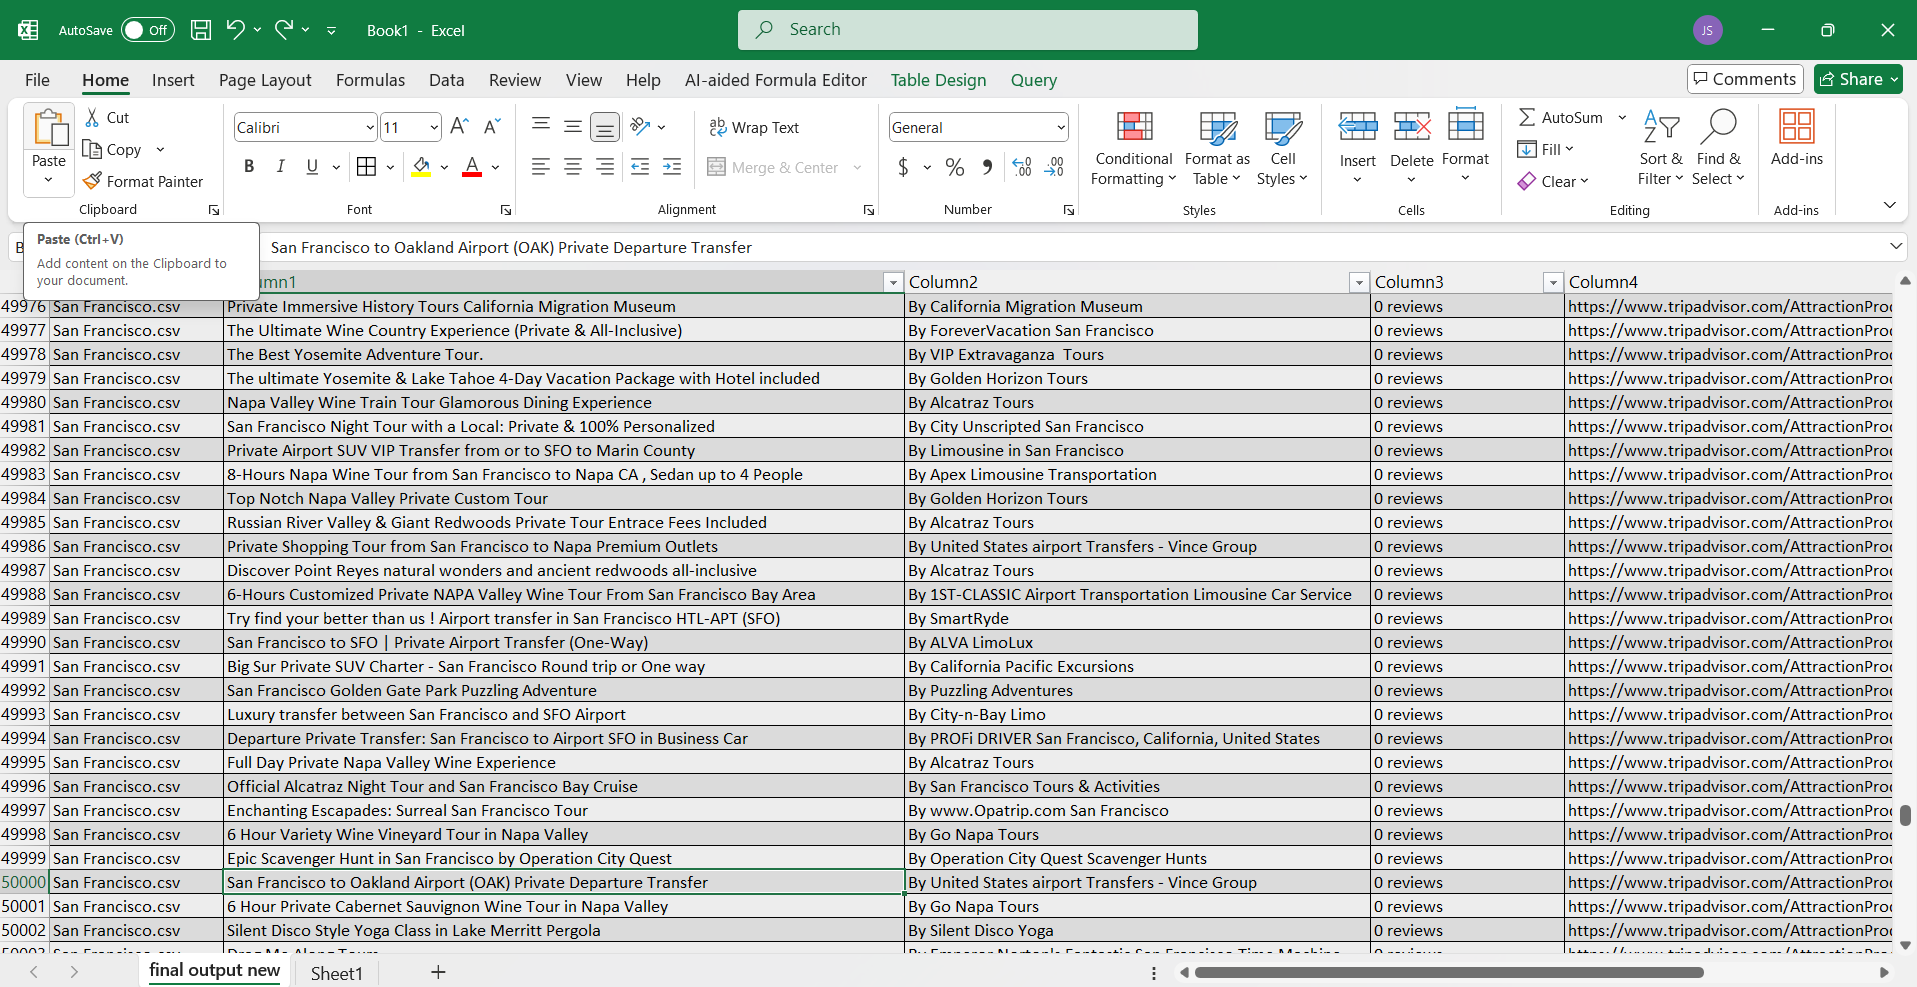Open Paste options dropdown arrow
Viewport: 1917px width, 987px height.
point(48,181)
